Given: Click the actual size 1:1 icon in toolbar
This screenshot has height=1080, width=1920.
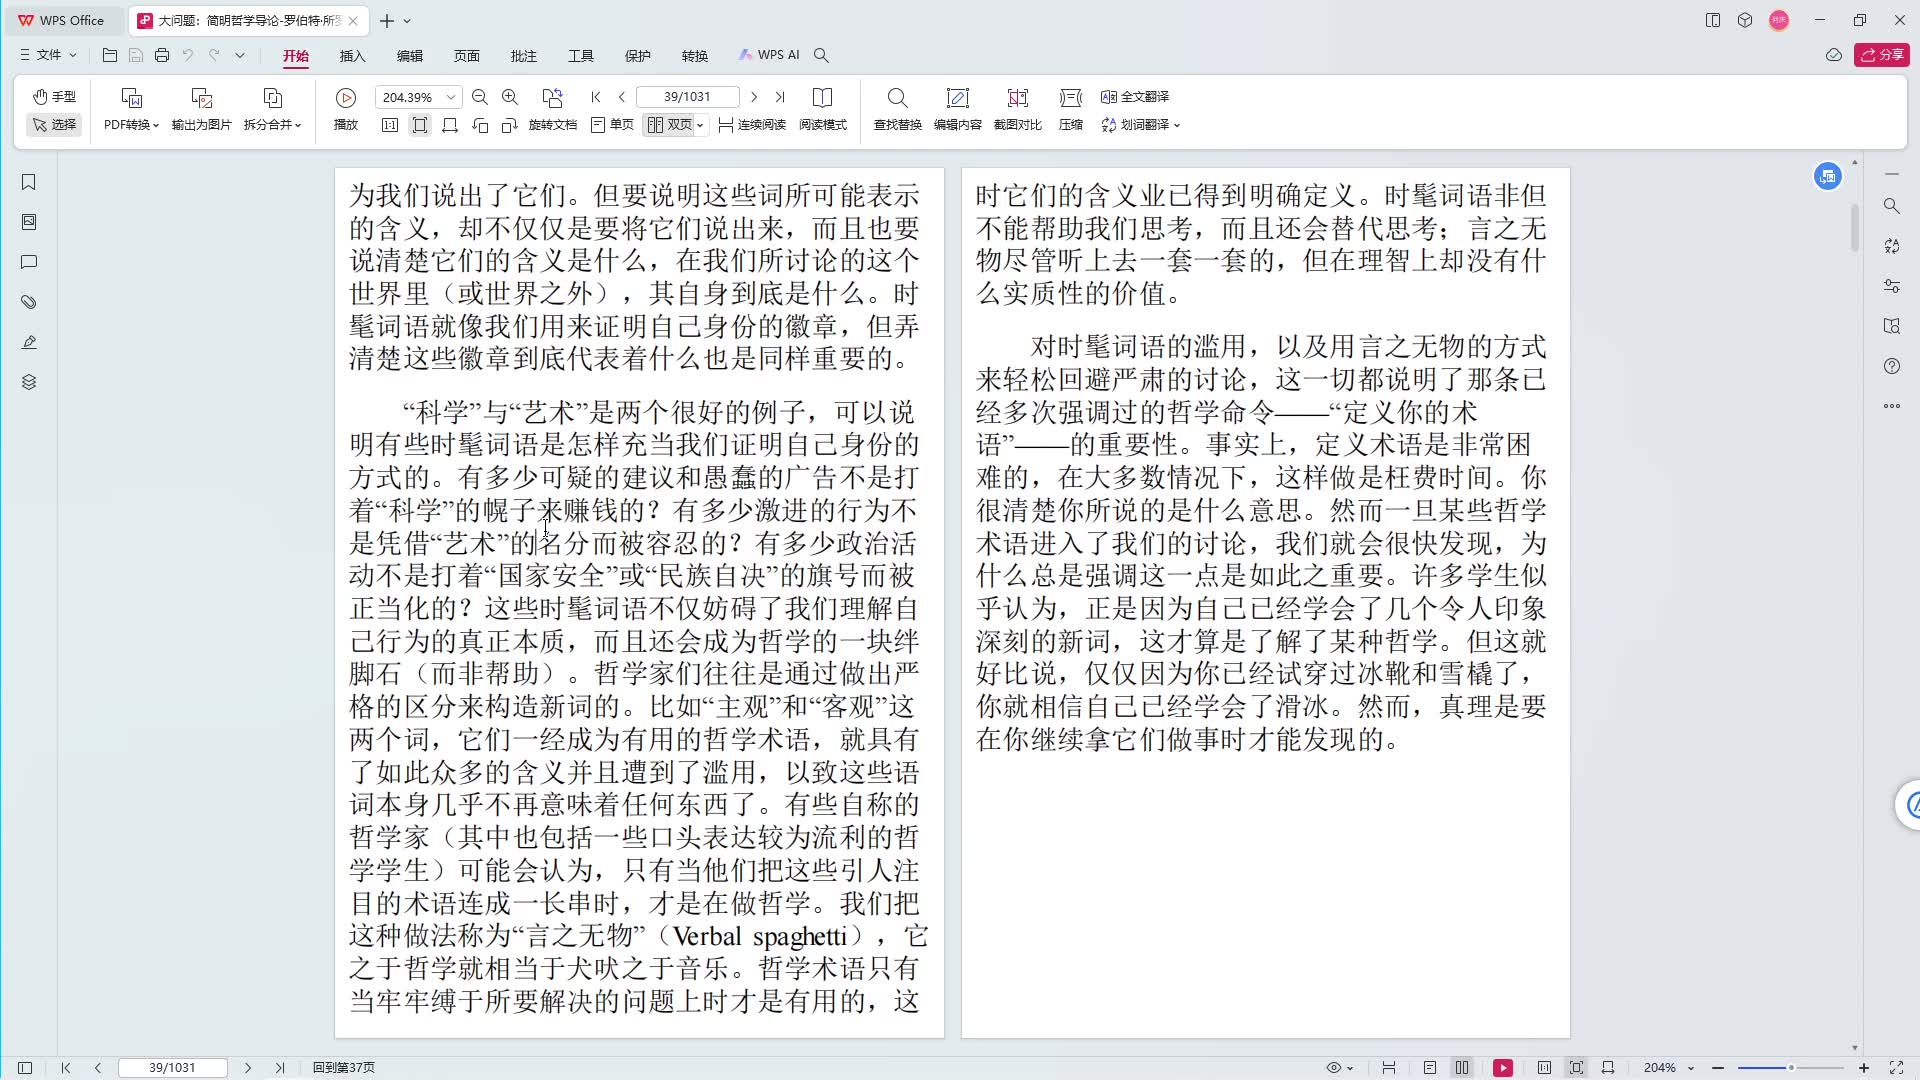Looking at the screenshot, I should 390,125.
